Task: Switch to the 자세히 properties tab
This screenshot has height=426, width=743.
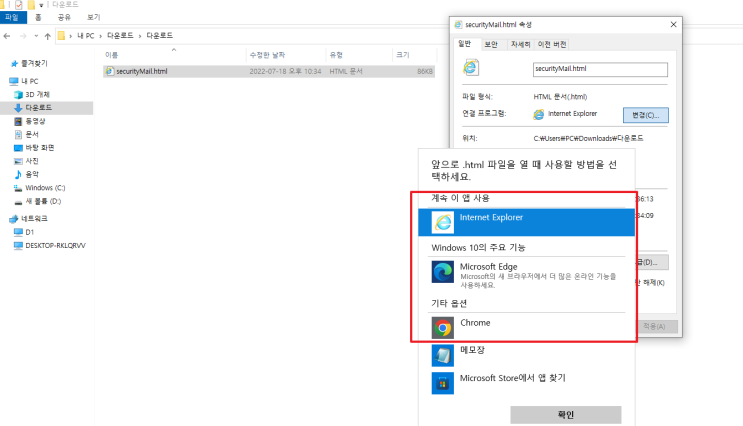Action: point(520,45)
